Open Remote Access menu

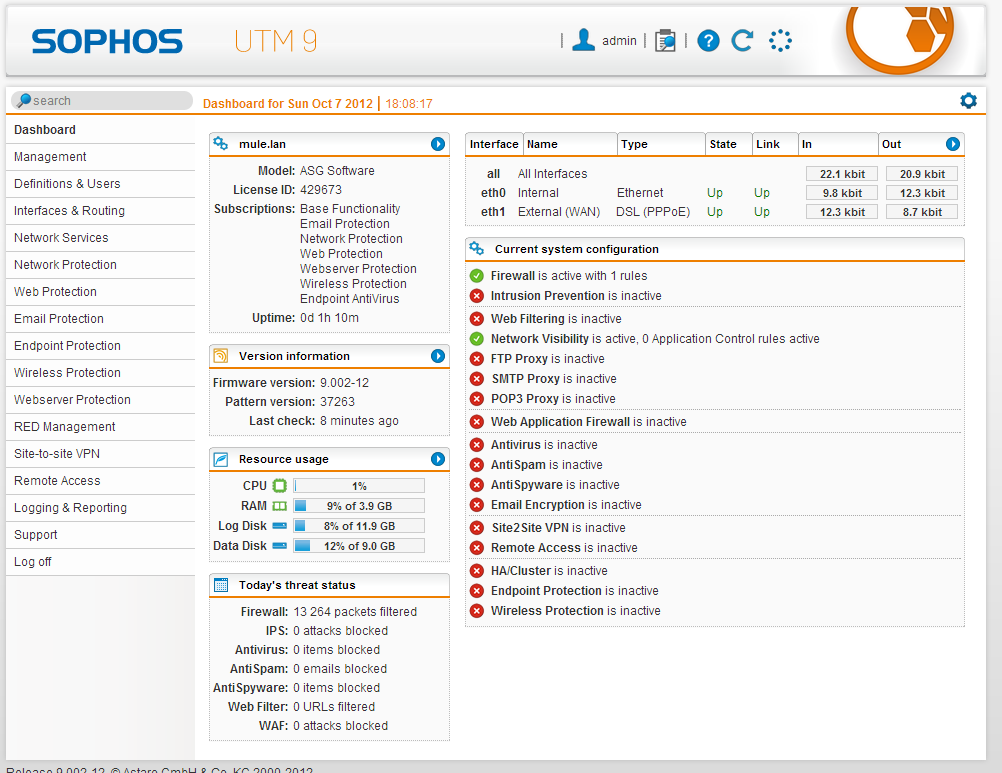pos(100,480)
